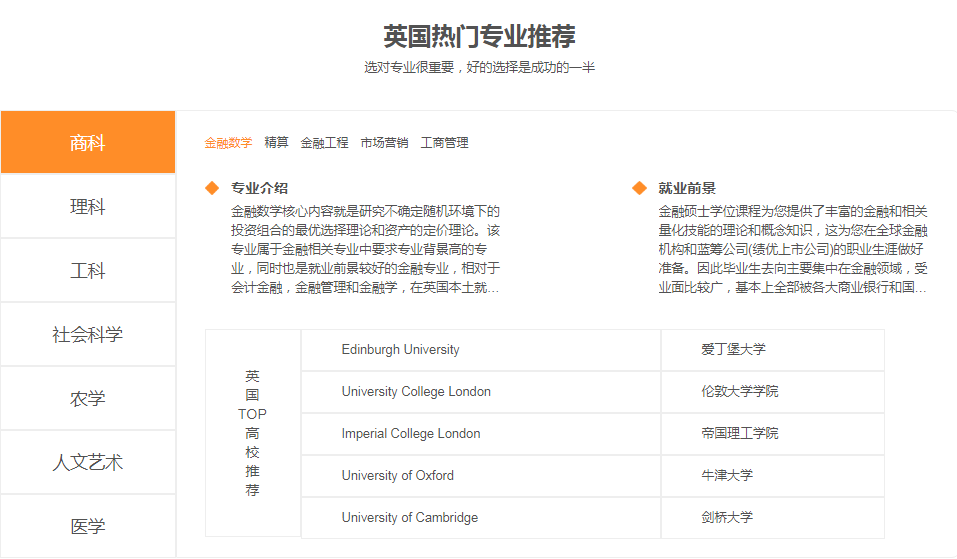The width and height of the screenshot is (957, 559).
Task: Select the 农学 category tab
Action: (x=88, y=399)
